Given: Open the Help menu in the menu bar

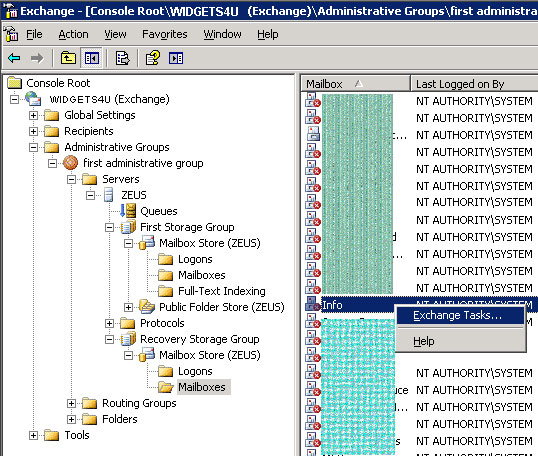Looking at the screenshot, I should pyautogui.click(x=268, y=34).
